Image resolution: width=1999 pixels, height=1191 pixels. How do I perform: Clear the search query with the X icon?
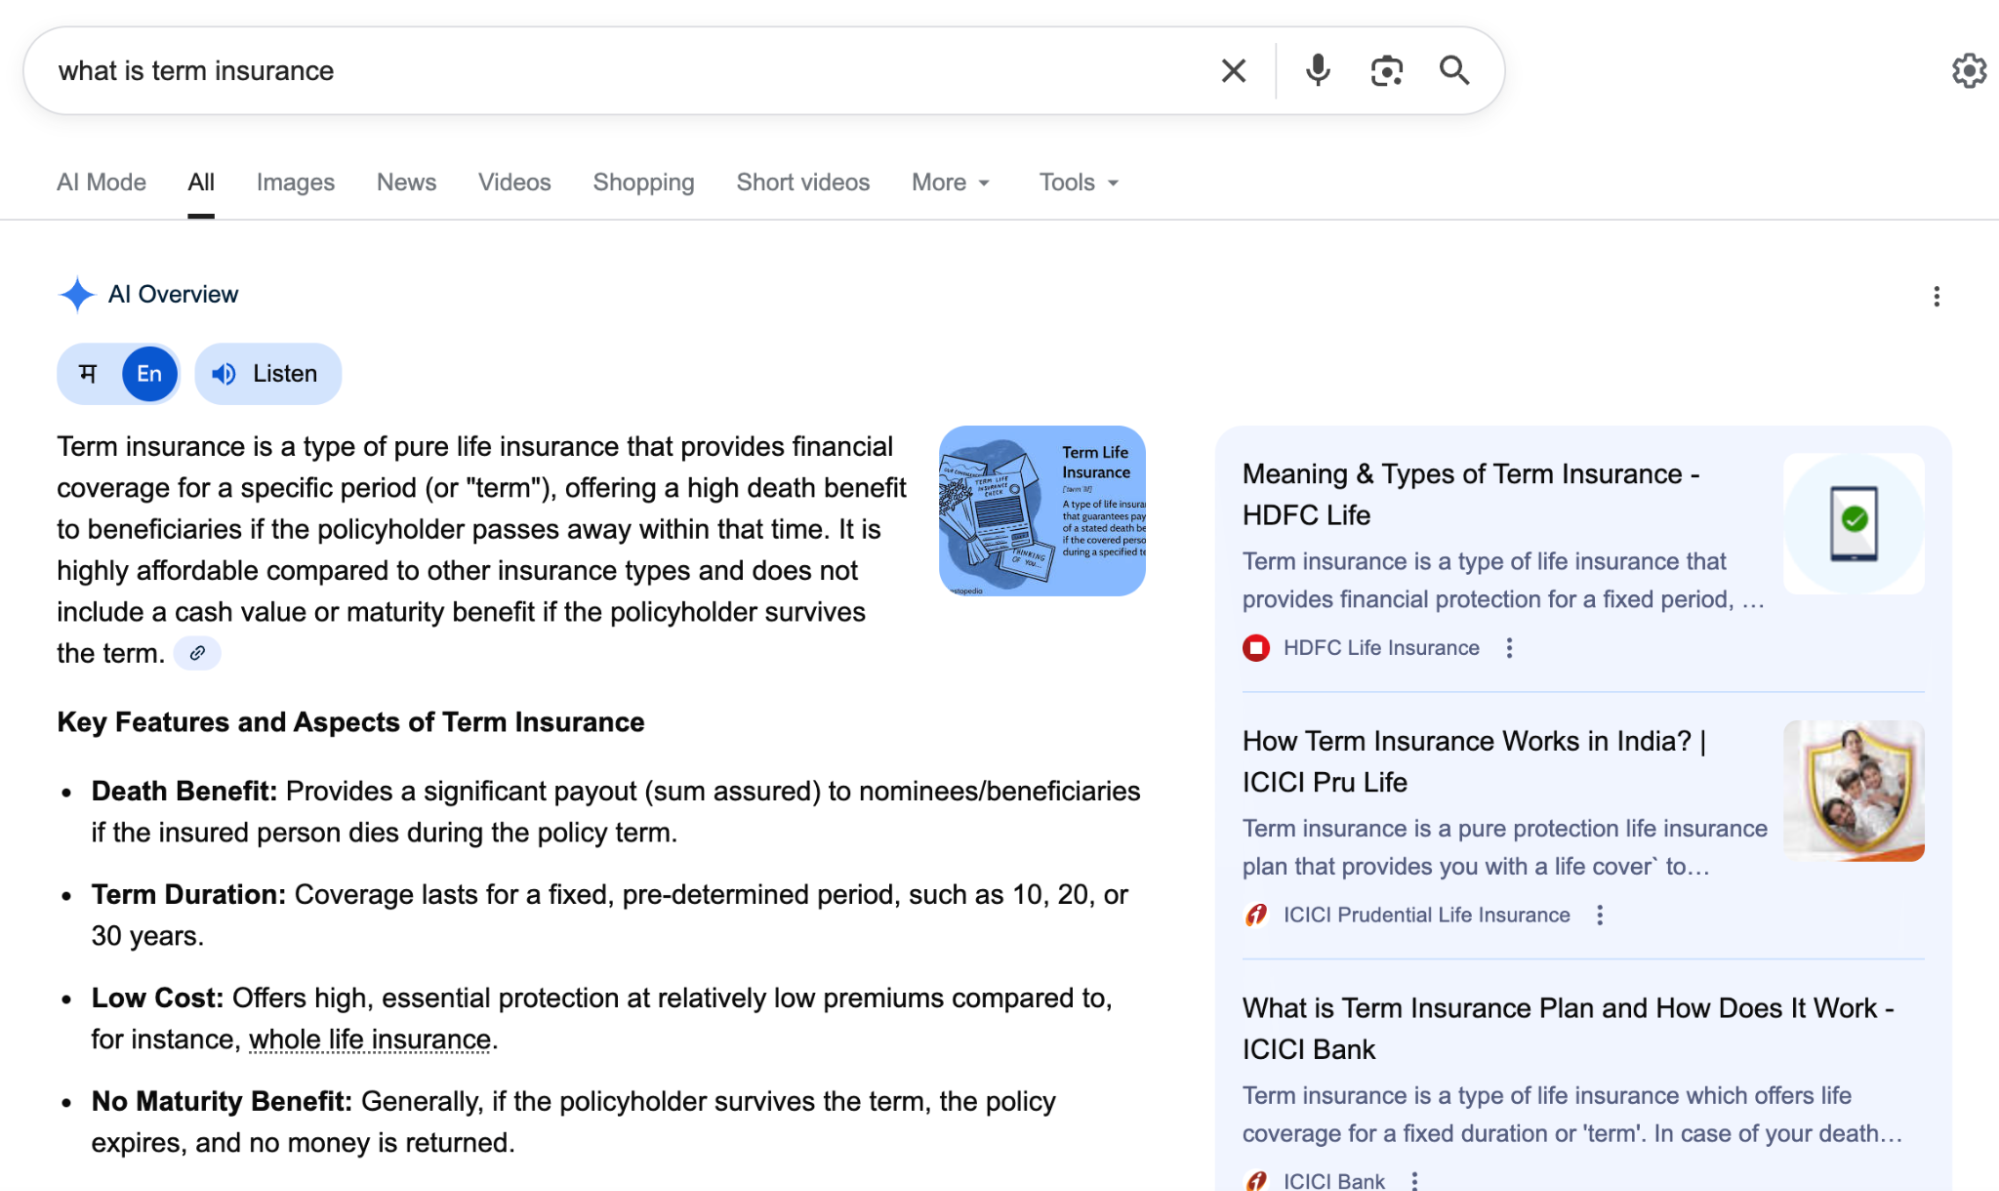click(1233, 71)
